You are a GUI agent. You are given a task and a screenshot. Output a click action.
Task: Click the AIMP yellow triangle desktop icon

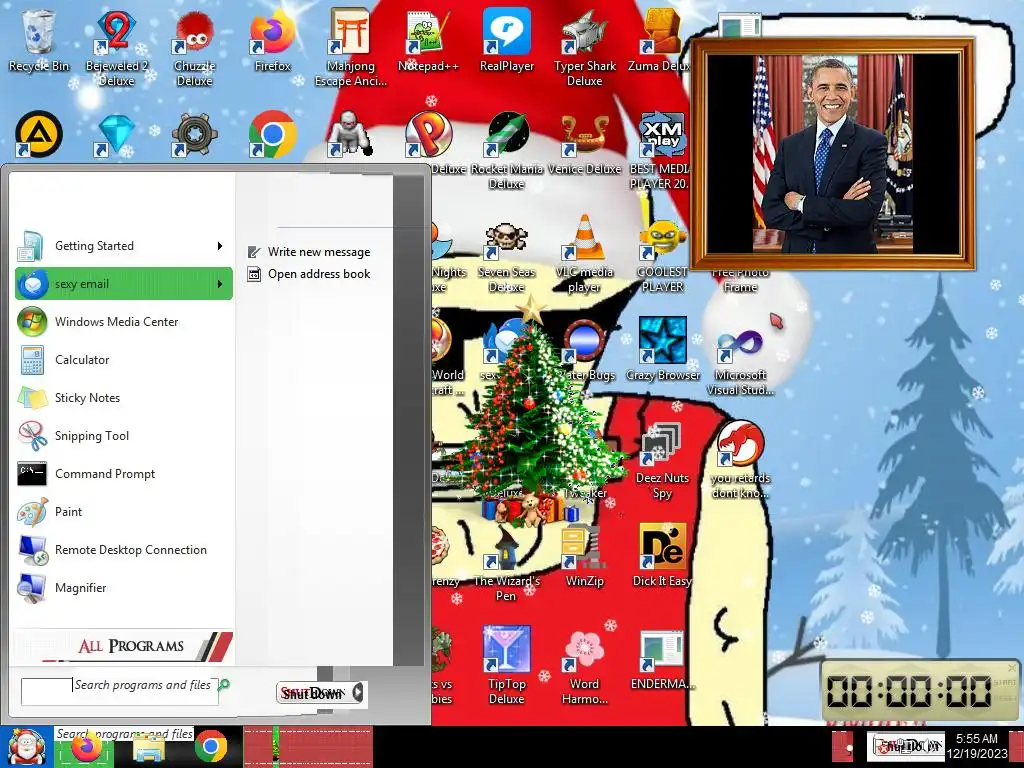39,135
